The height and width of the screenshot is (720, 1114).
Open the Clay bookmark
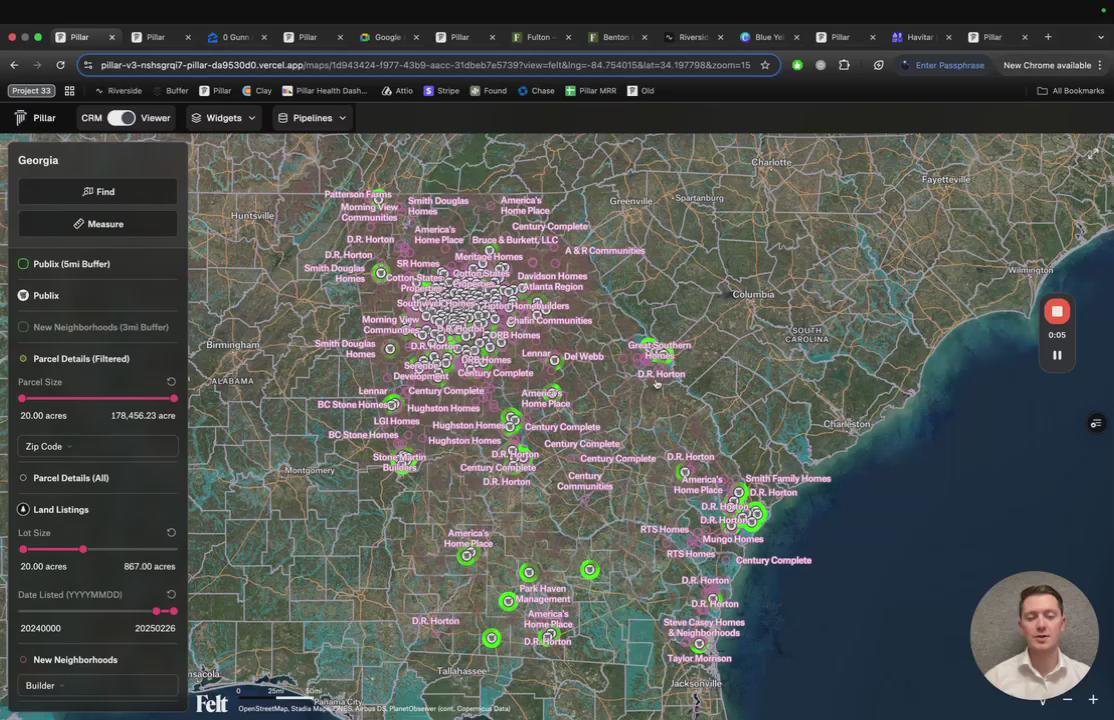(257, 91)
